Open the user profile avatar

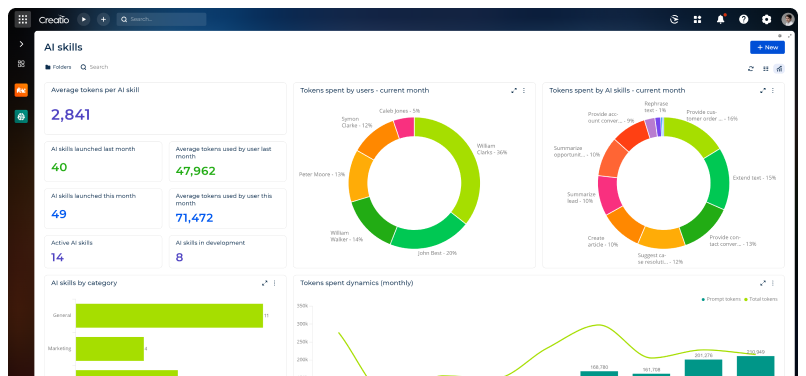tap(788, 20)
